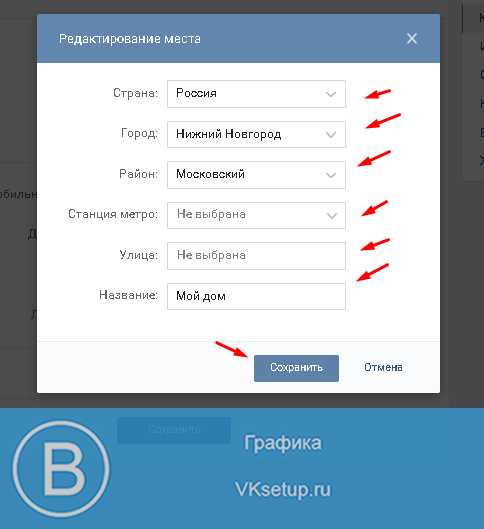Click the Отмена link

pos(383,367)
